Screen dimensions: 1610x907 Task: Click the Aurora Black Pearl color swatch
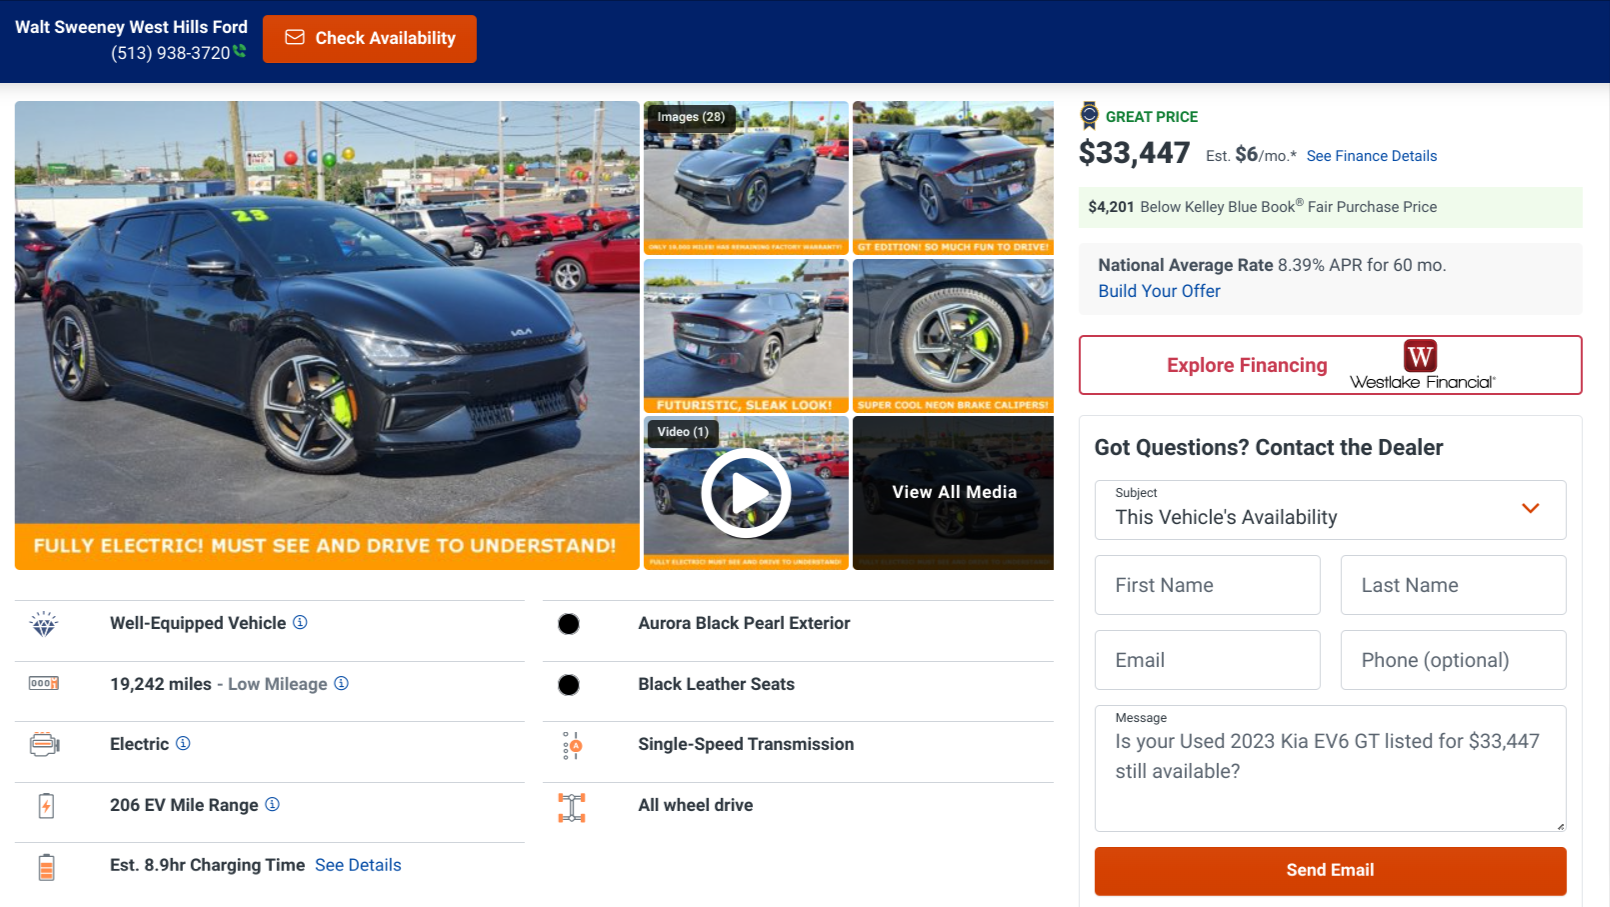[x=569, y=624]
